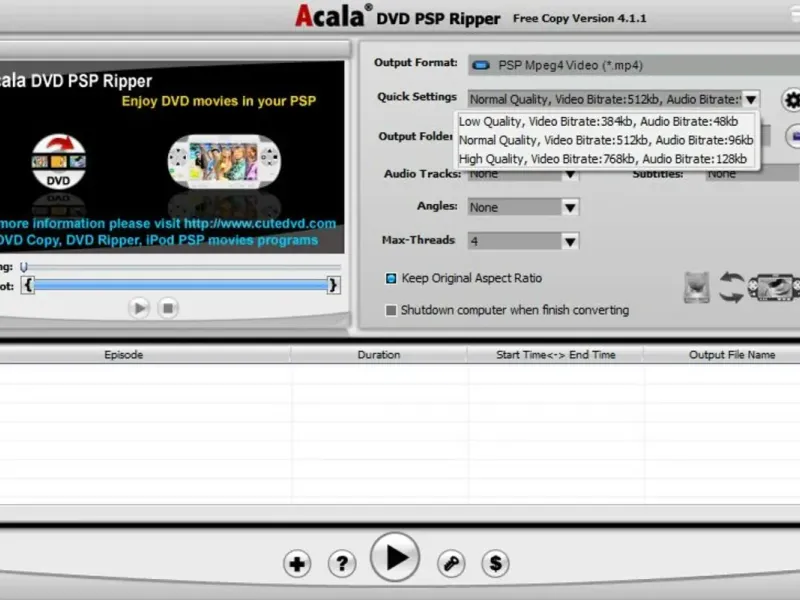Viewport: 800px width, 600px height.
Task: Start ripping with the large play button
Action: pyautogui.click(x=395, y=557)
